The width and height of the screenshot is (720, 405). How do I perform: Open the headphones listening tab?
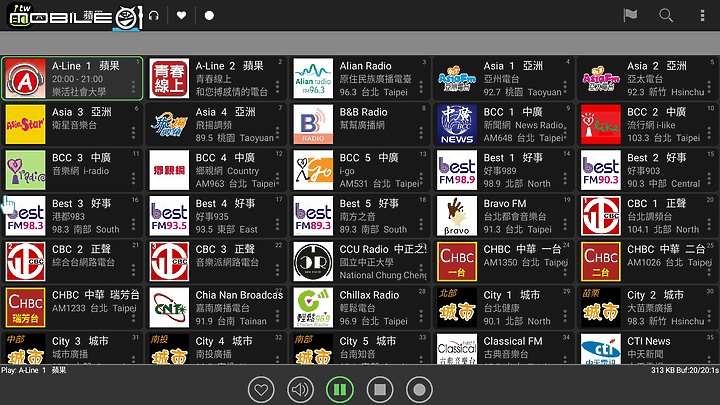[x=154, y=16]
